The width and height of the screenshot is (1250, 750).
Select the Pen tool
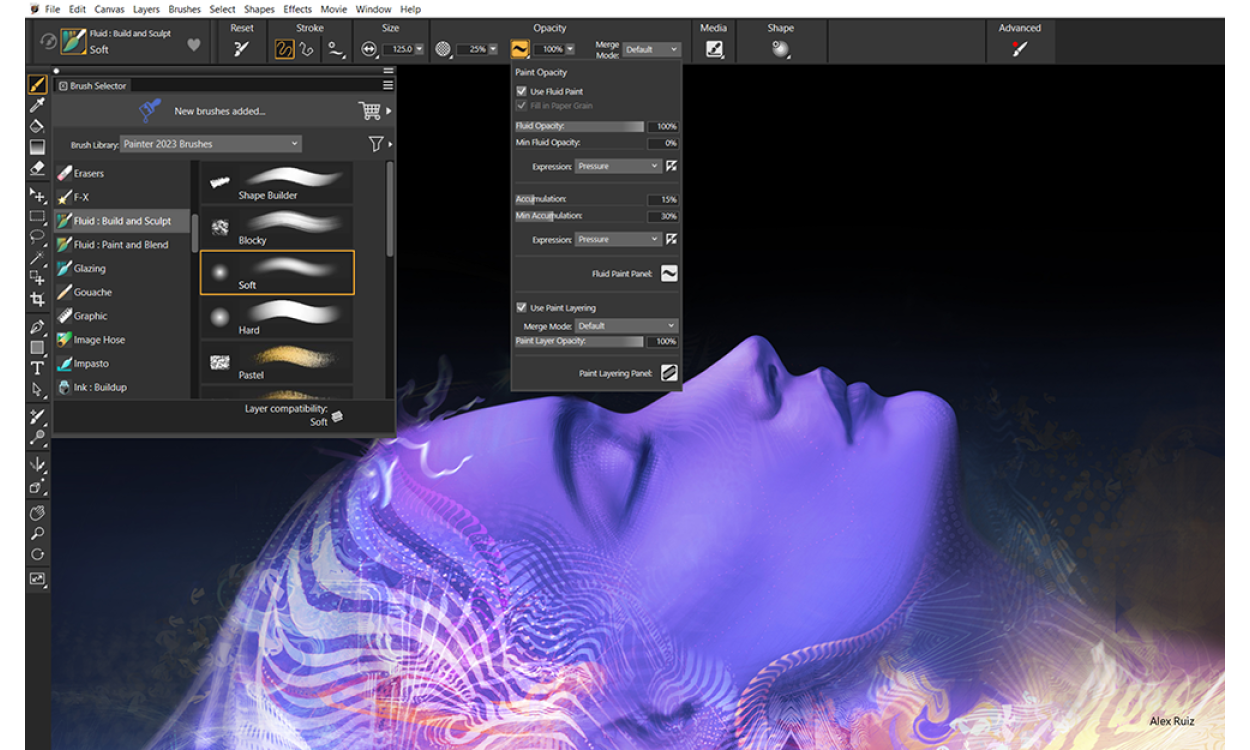coord(37,326)
